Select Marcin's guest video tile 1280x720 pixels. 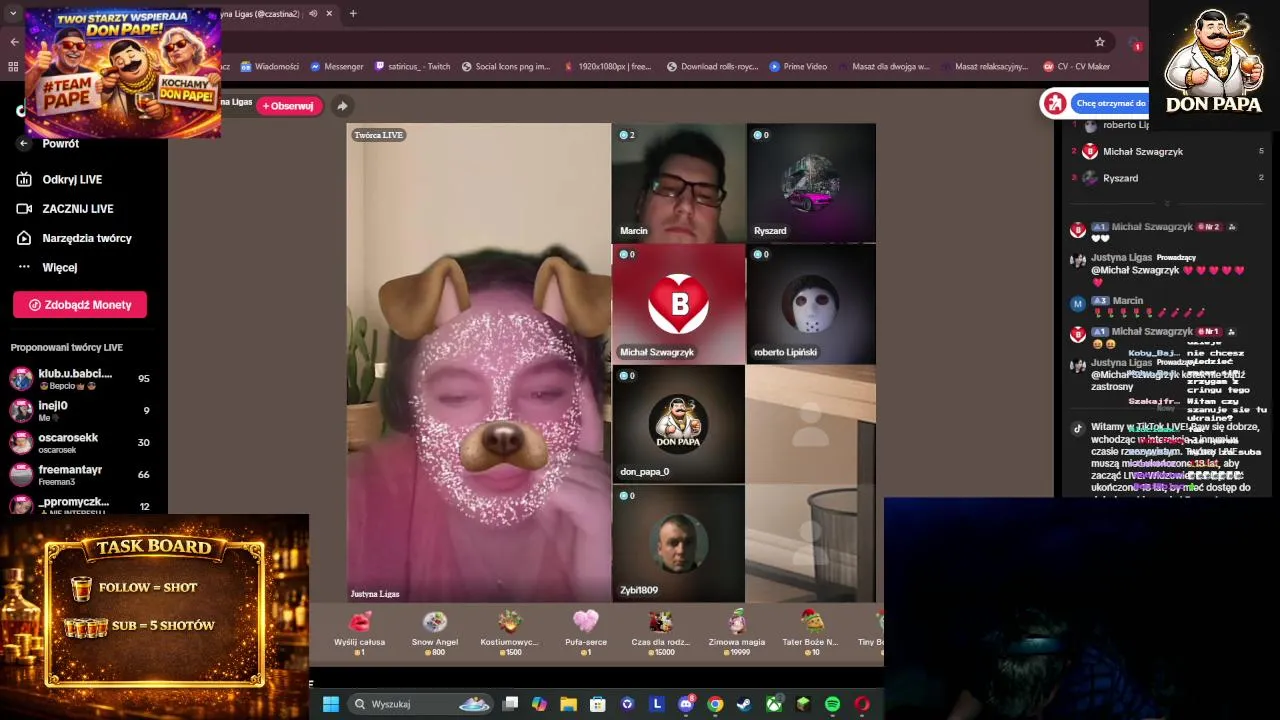pos(678,183)
